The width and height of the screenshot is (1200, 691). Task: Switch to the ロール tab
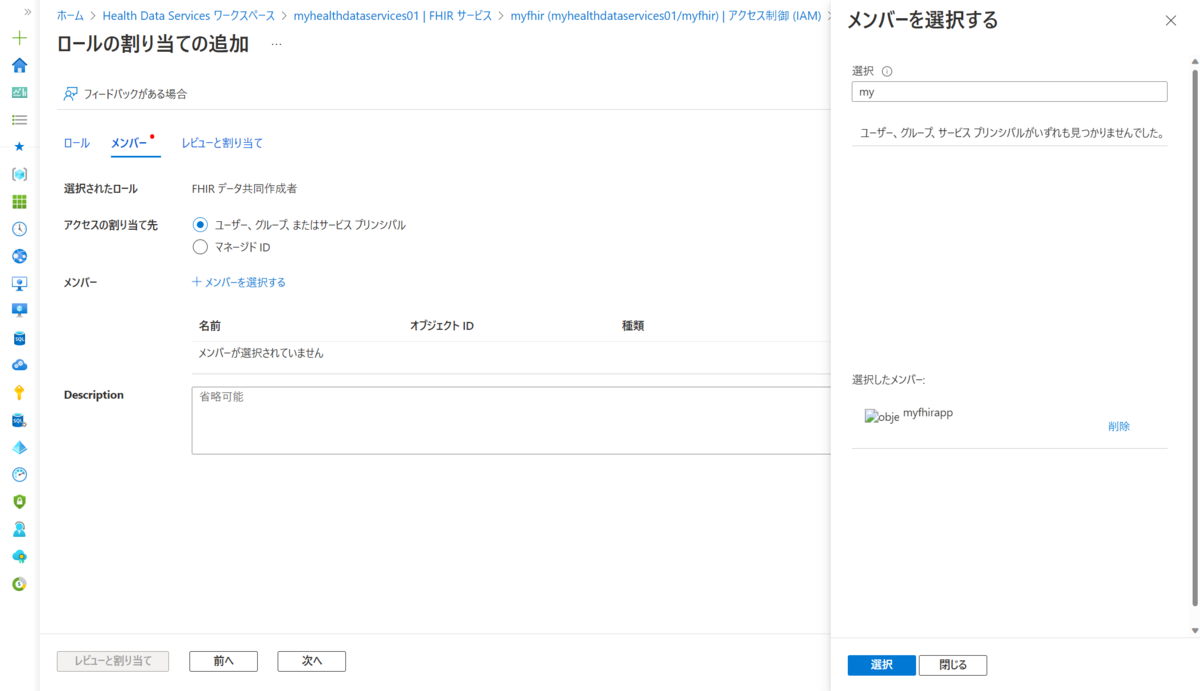coord(76,143)
